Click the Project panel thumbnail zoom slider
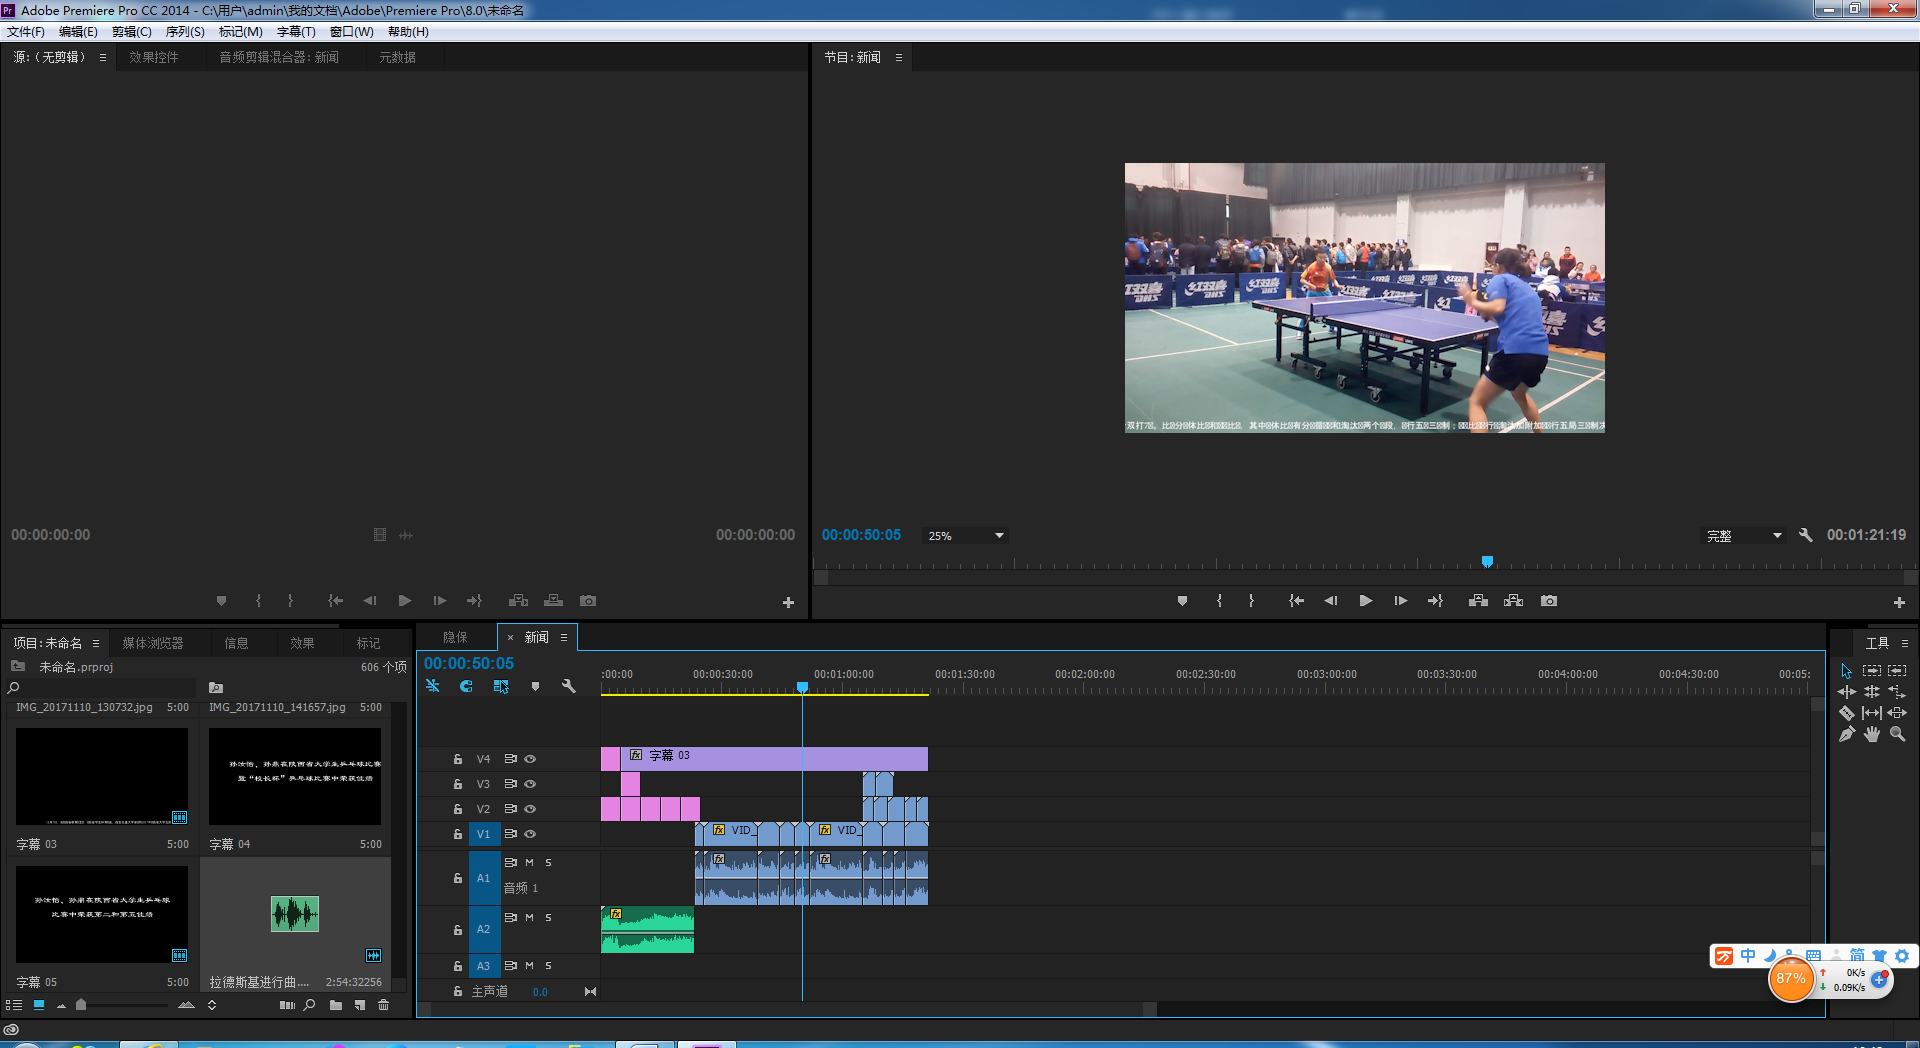The image size is (1920, 1048). [81, 1005]
